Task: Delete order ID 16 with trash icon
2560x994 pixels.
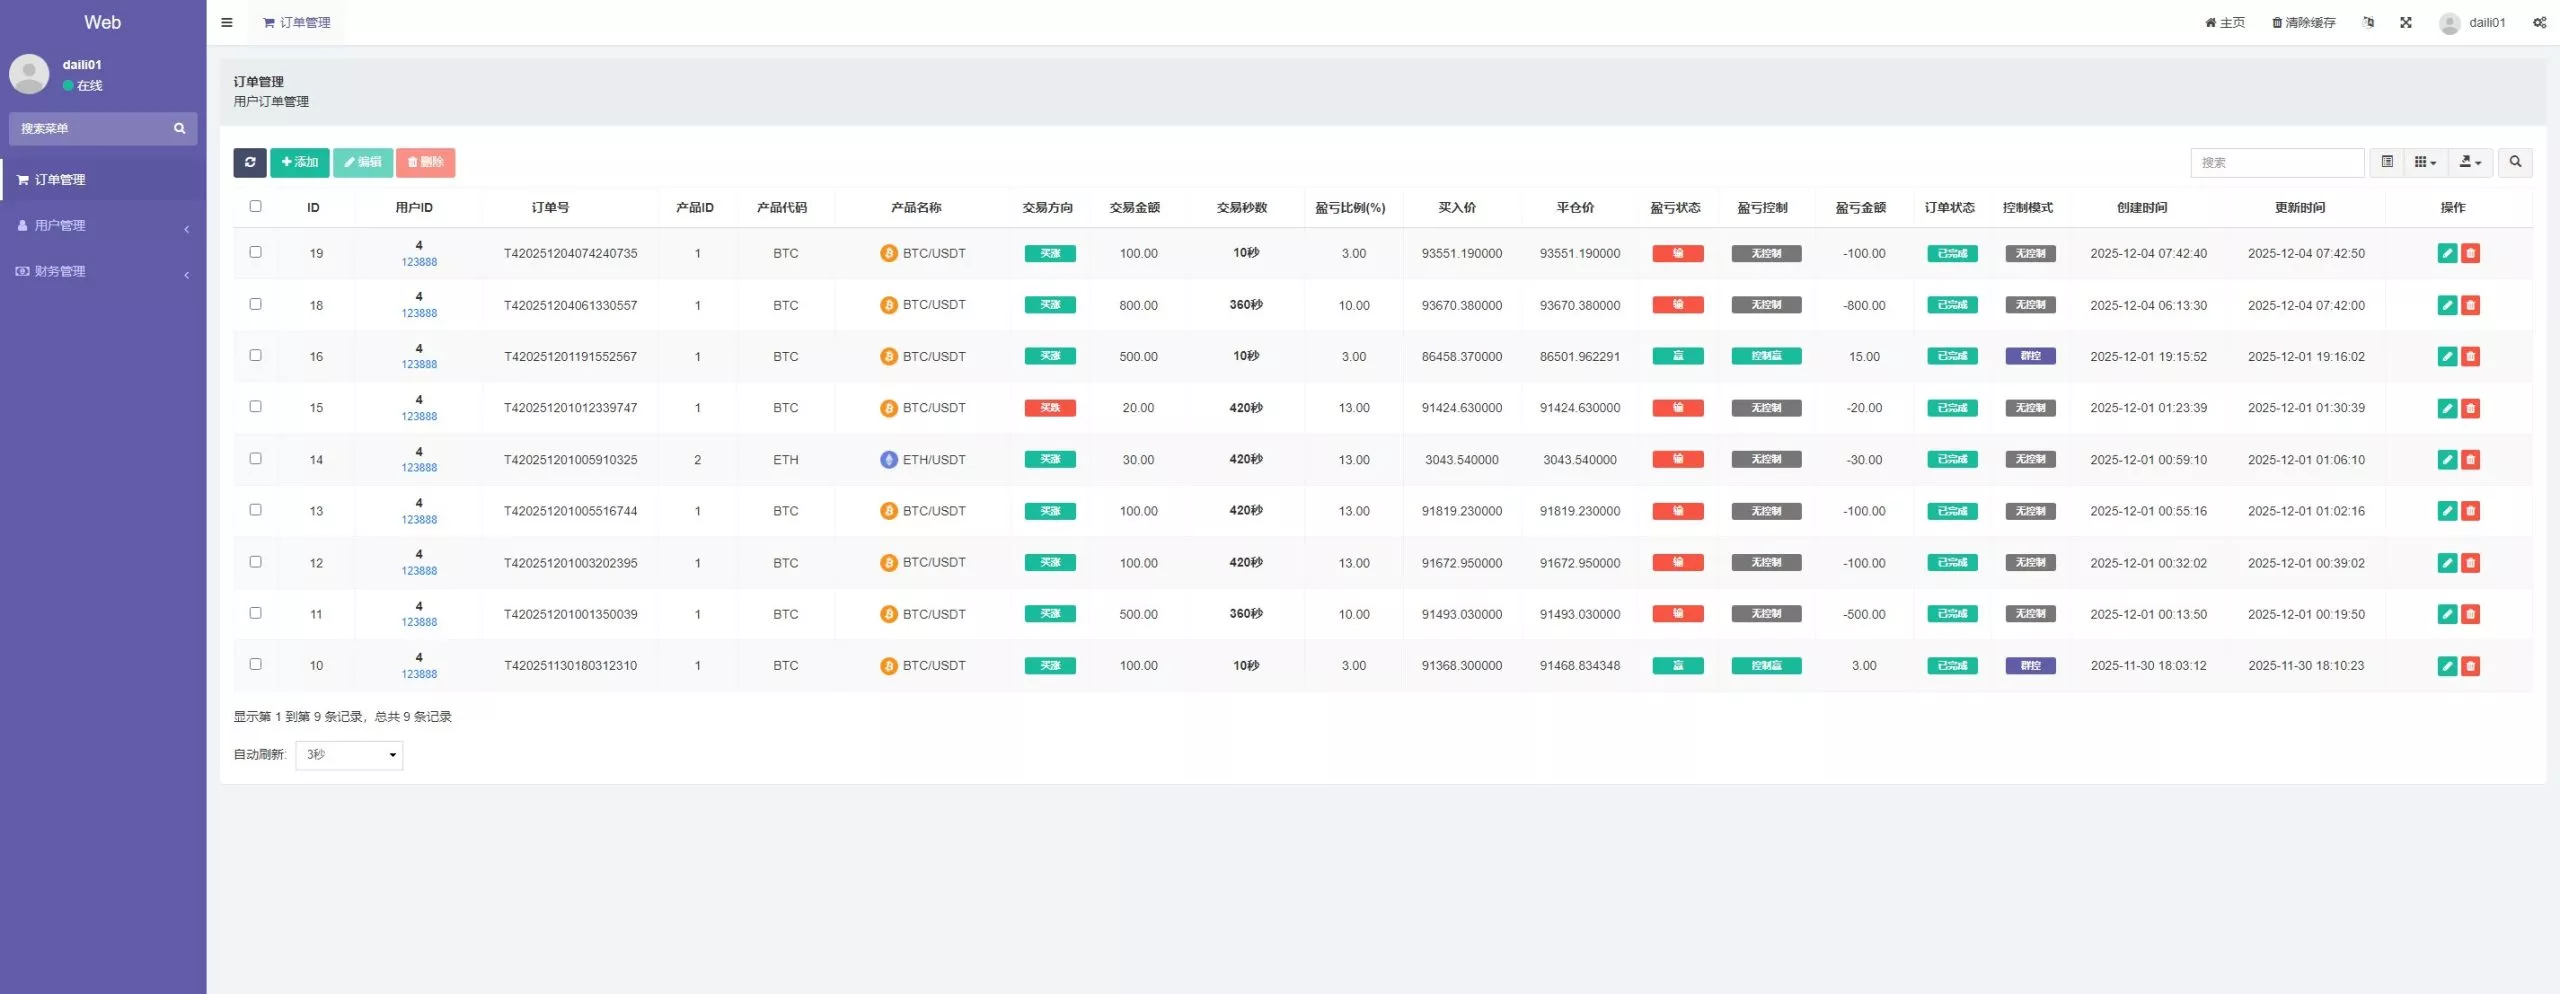Action: click(2470, 356)
